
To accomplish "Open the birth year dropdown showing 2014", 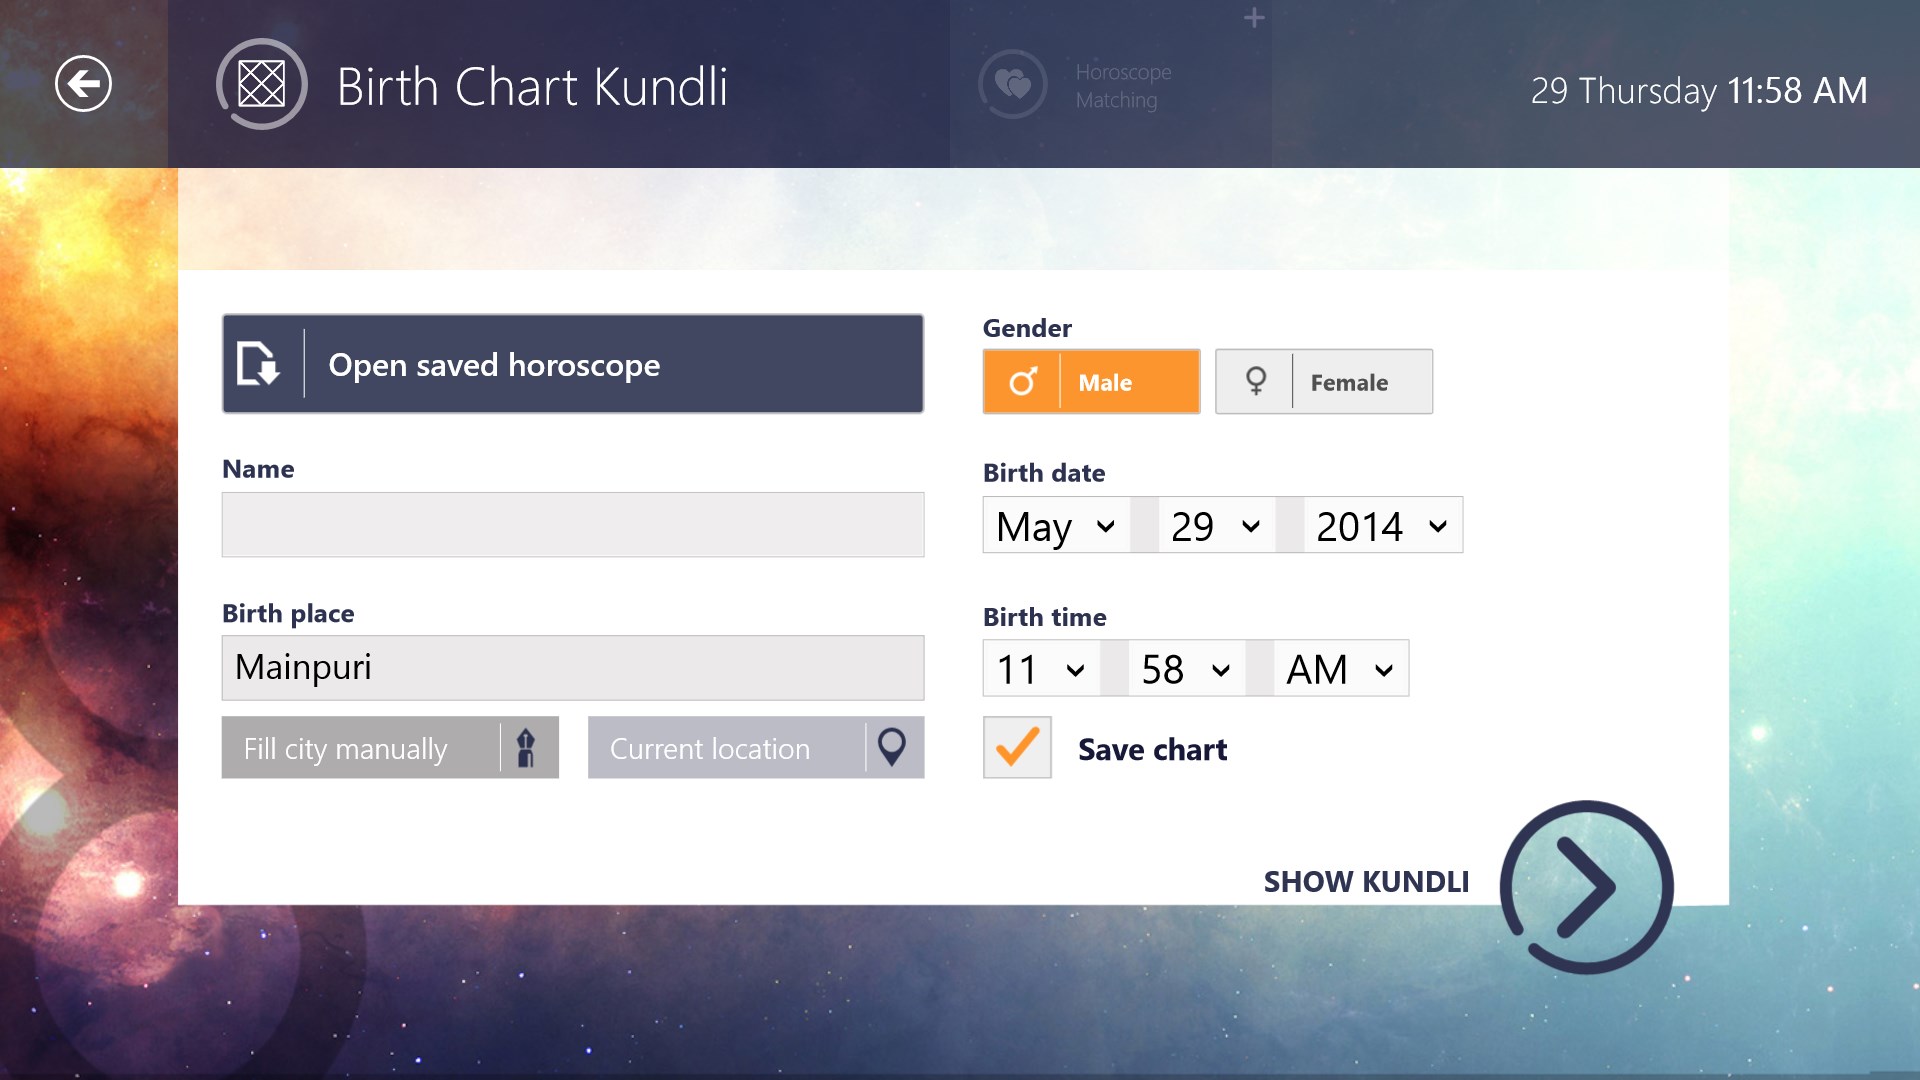I will coord(1383,525).
